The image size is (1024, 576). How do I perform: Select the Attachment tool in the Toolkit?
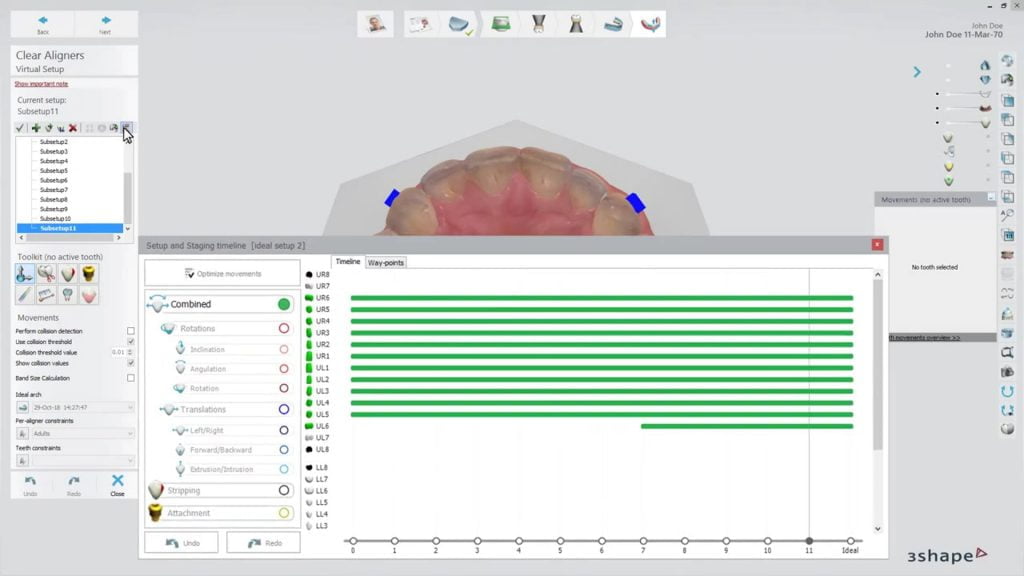click(89, 273)
